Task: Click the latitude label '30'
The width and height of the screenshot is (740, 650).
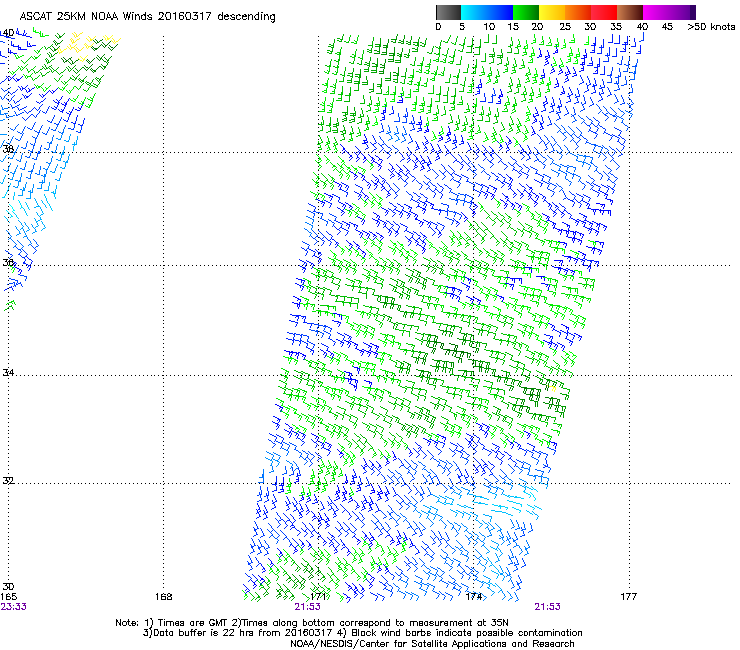Action: (x=8, y=587)
